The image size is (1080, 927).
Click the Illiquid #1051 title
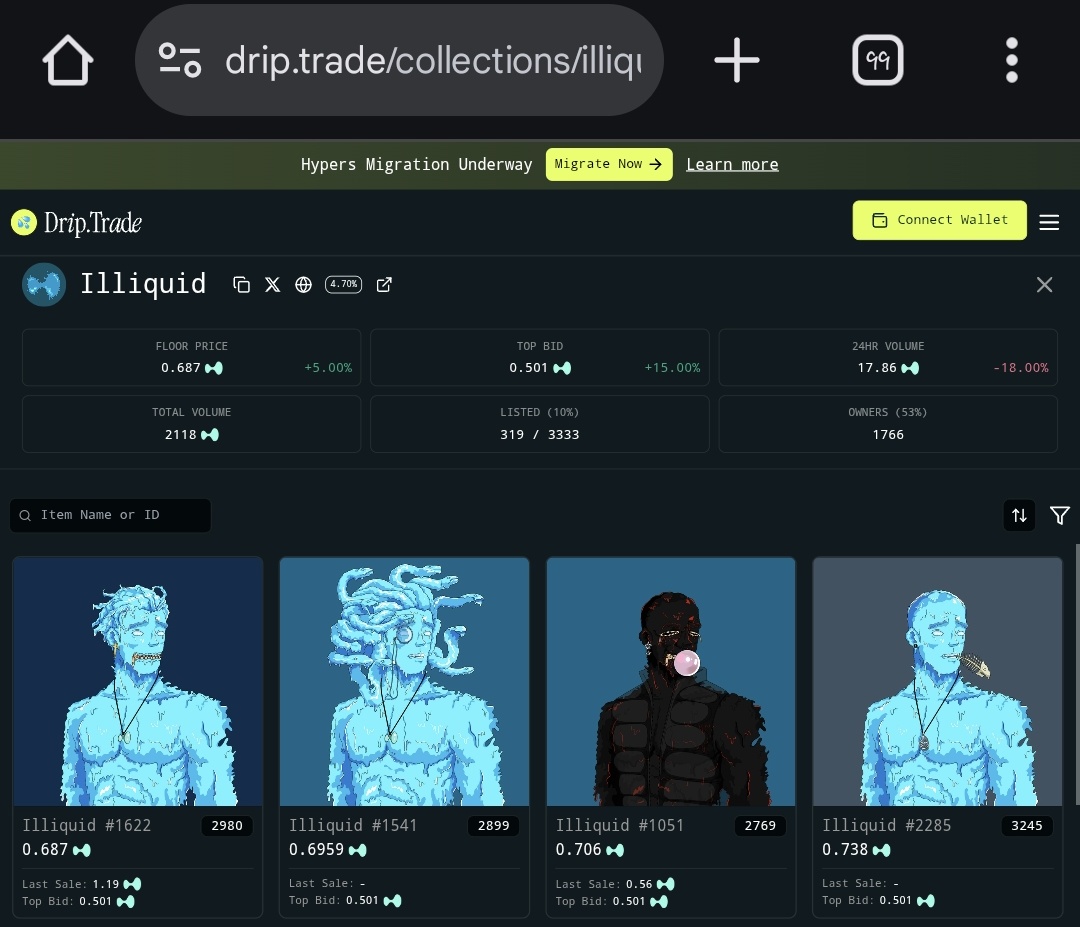pos(620,825)
